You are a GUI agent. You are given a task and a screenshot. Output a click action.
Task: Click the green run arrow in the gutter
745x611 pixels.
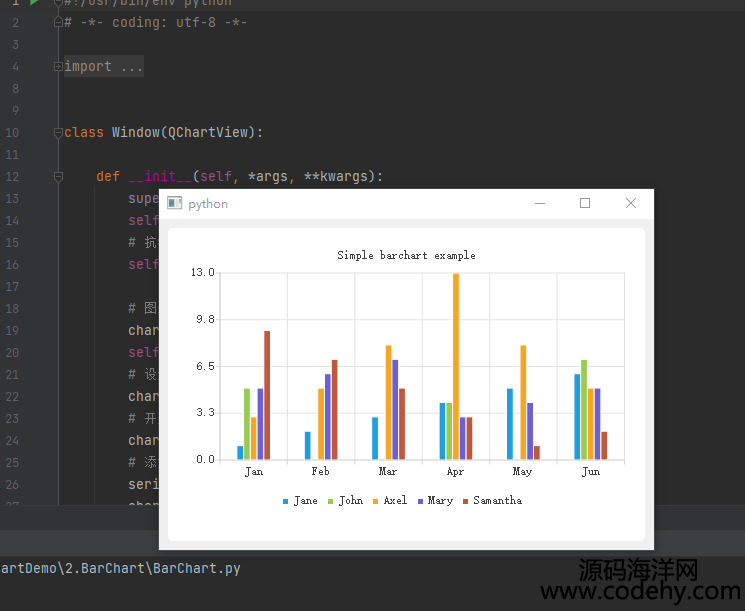[34, 3]
